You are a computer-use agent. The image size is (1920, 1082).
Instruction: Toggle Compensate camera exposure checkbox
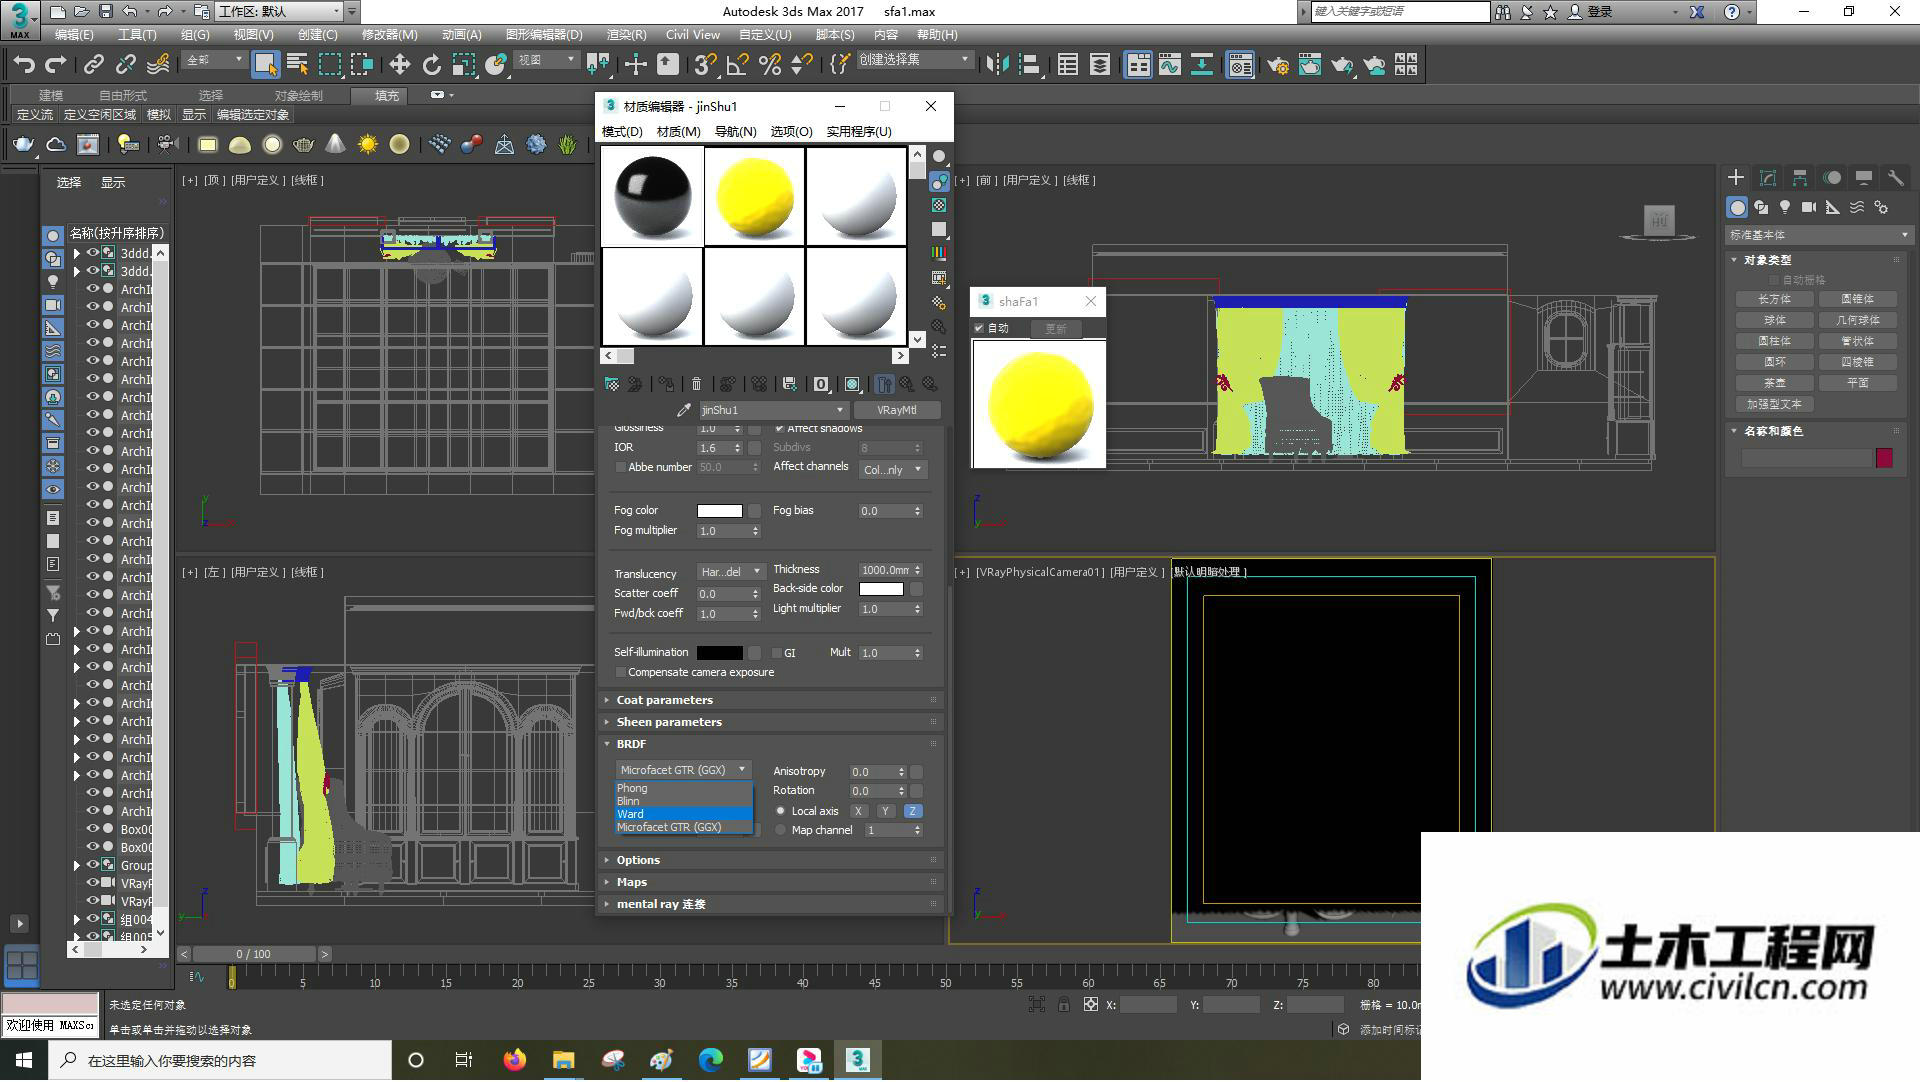[621, 673]
